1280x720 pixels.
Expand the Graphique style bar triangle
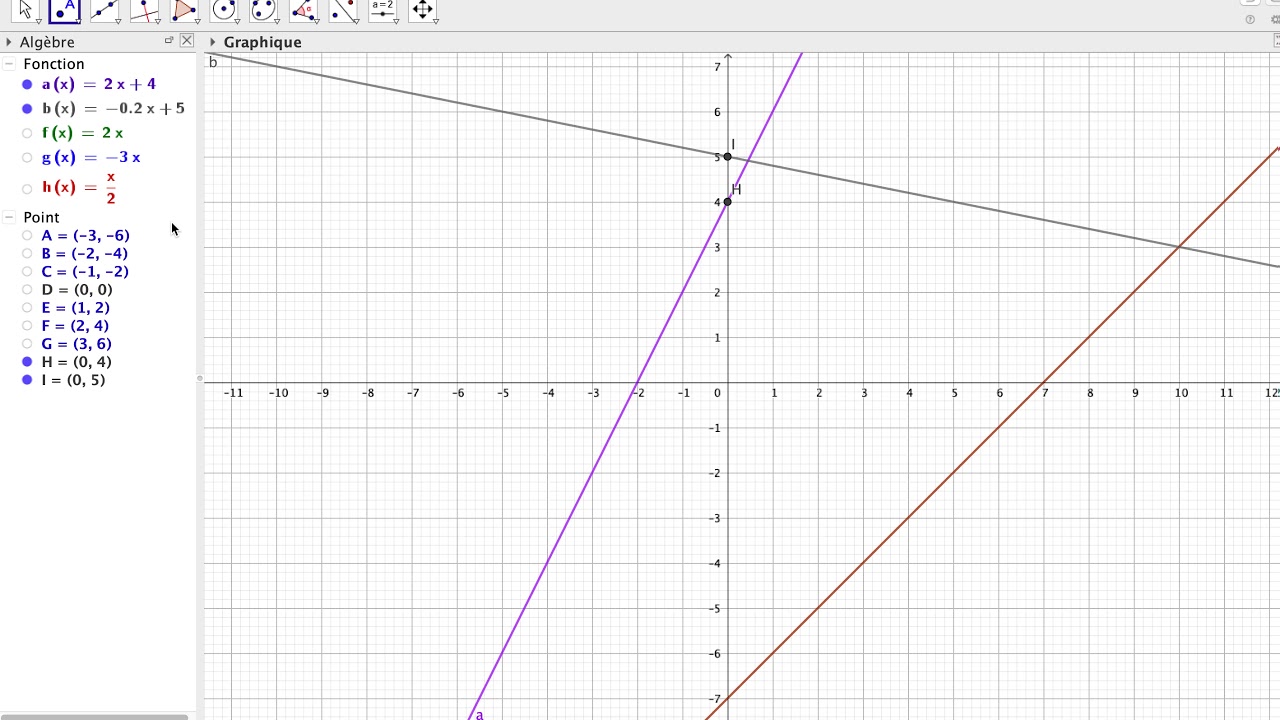click(213, 42)
